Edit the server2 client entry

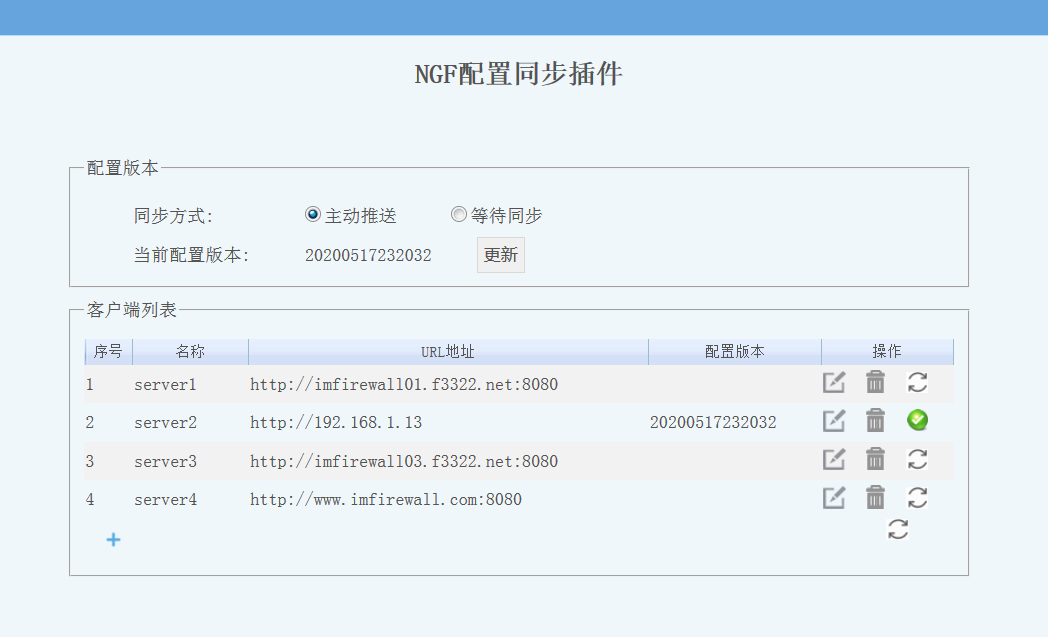[834, 421]
